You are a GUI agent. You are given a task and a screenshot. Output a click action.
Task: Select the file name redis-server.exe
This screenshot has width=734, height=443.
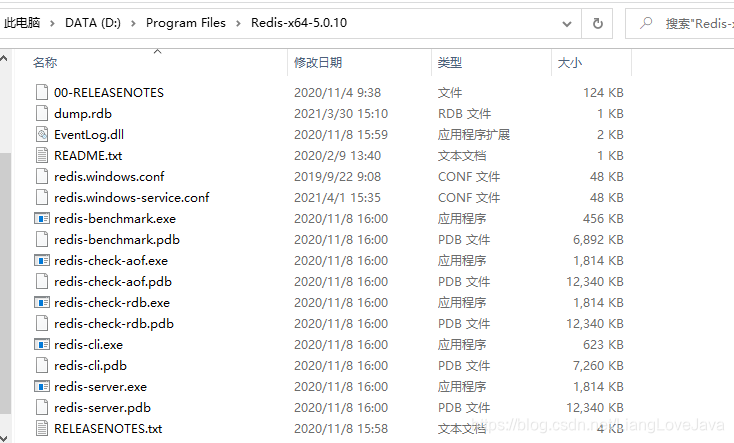tap(100, 386)
